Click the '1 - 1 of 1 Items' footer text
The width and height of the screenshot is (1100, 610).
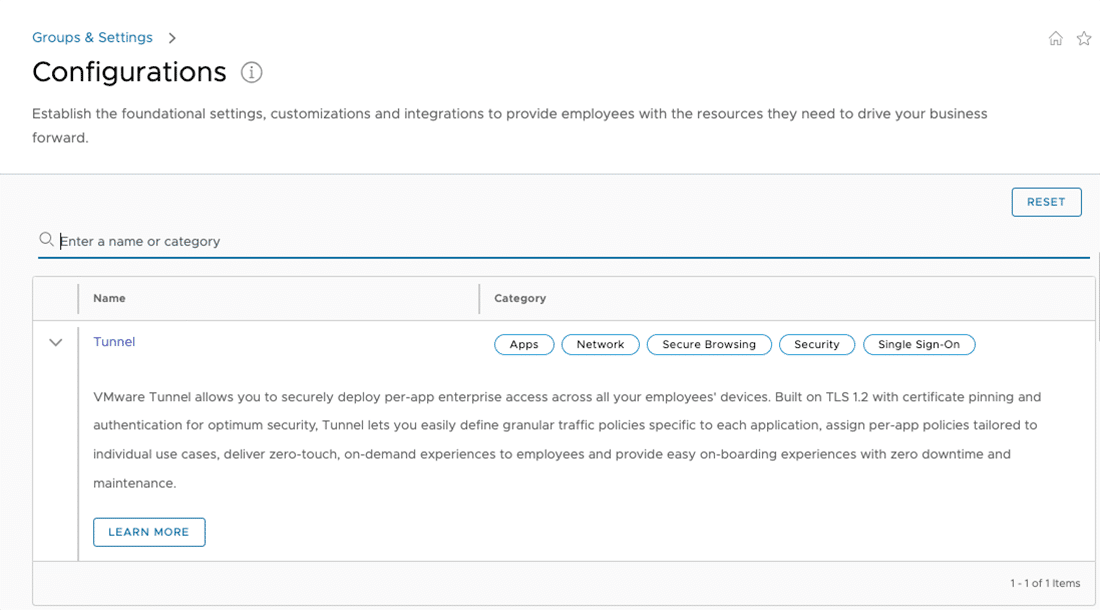[1045, 583]
